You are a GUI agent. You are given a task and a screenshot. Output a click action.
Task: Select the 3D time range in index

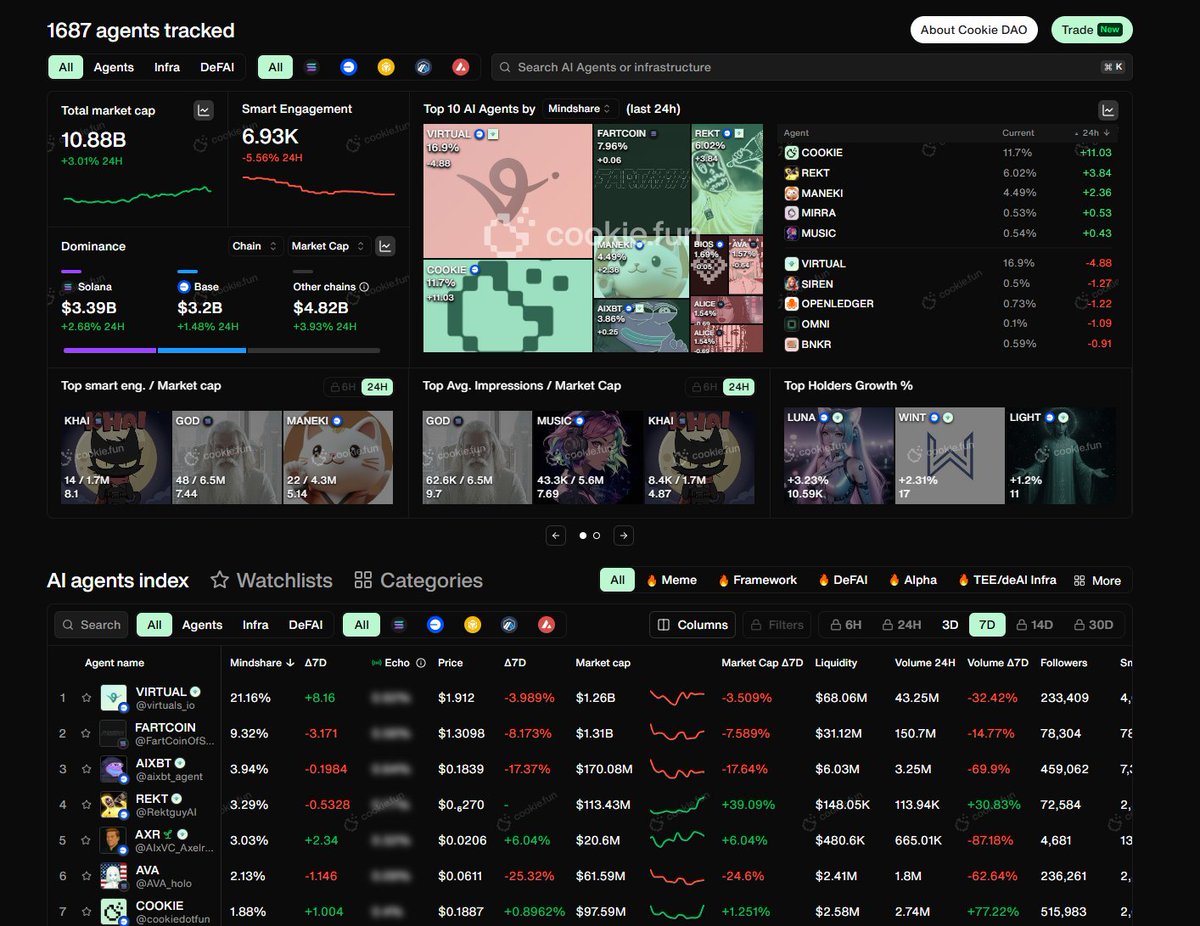click(950, 625)
